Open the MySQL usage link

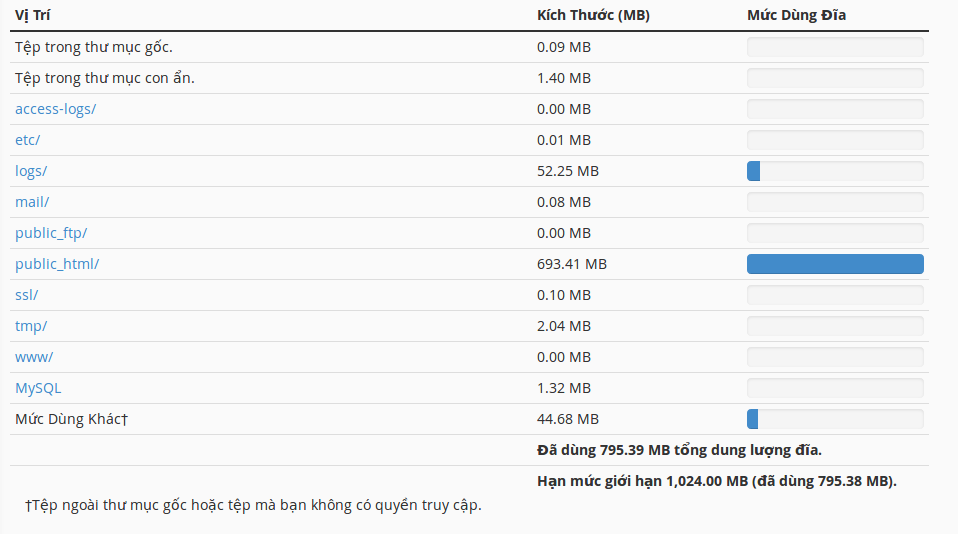point(38,388)
